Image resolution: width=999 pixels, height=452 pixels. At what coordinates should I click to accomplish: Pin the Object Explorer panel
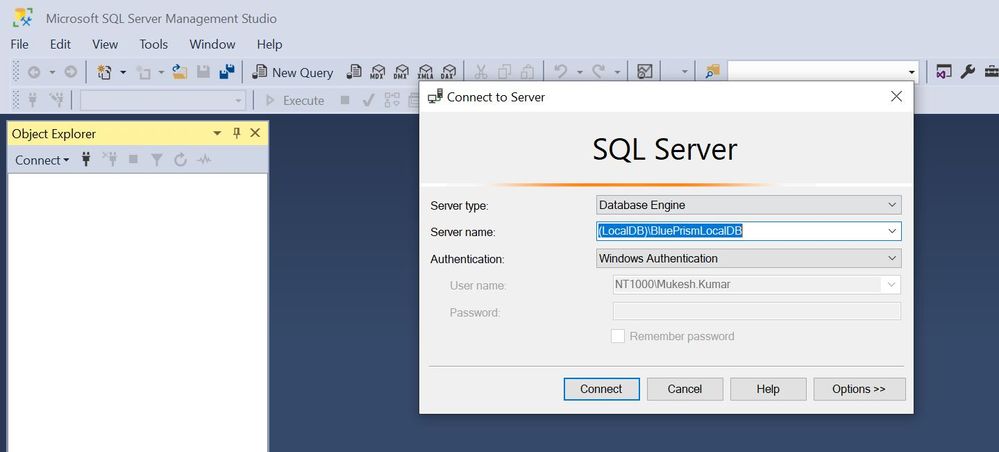coord(237,133)
